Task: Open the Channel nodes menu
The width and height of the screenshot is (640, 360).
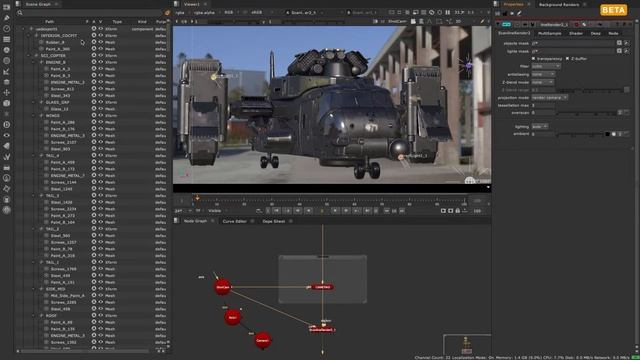Action: click(x=7, y=39)
